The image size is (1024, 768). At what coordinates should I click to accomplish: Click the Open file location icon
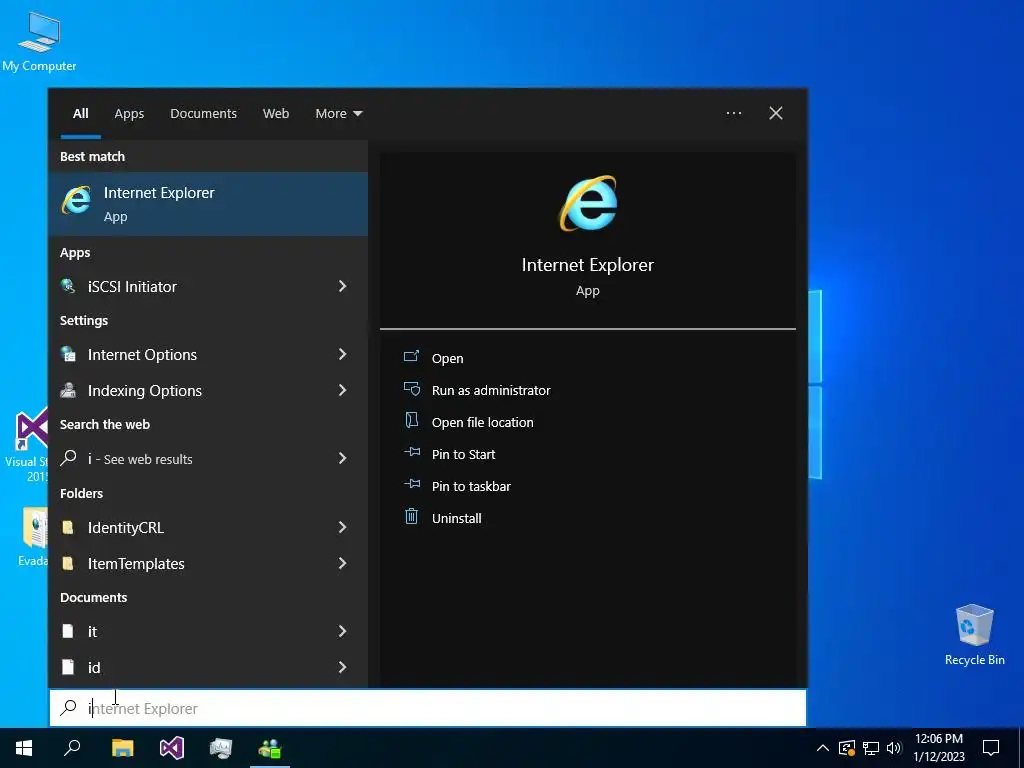click(411, 421)
